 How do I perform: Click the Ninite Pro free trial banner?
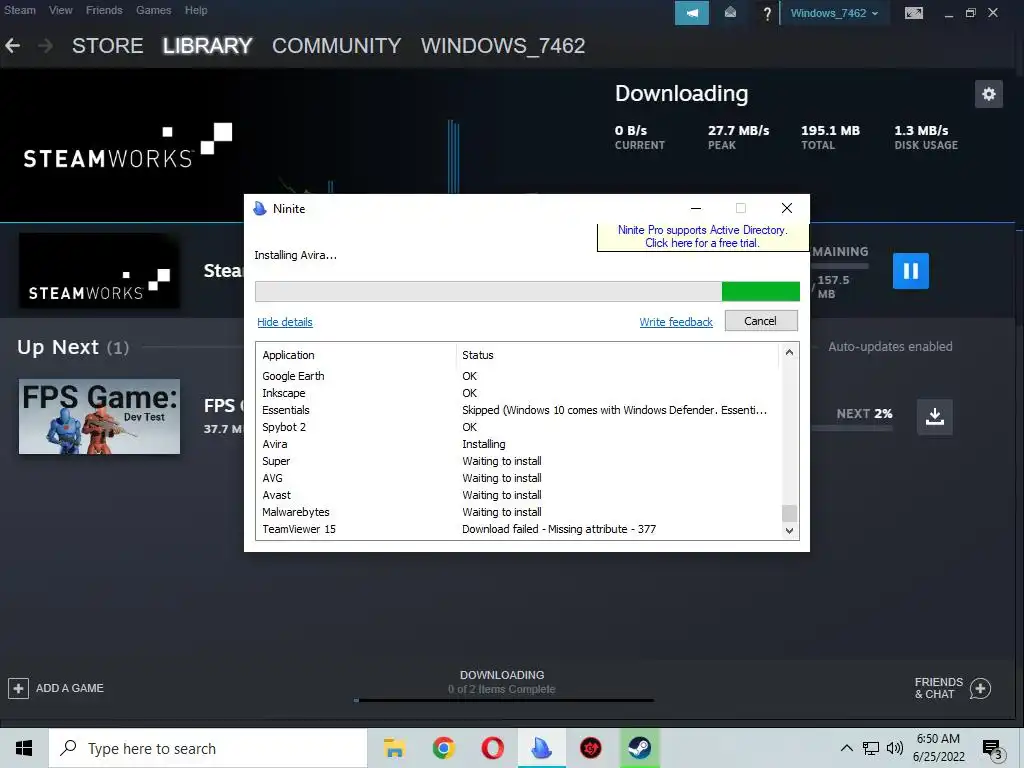pos(703,236)
